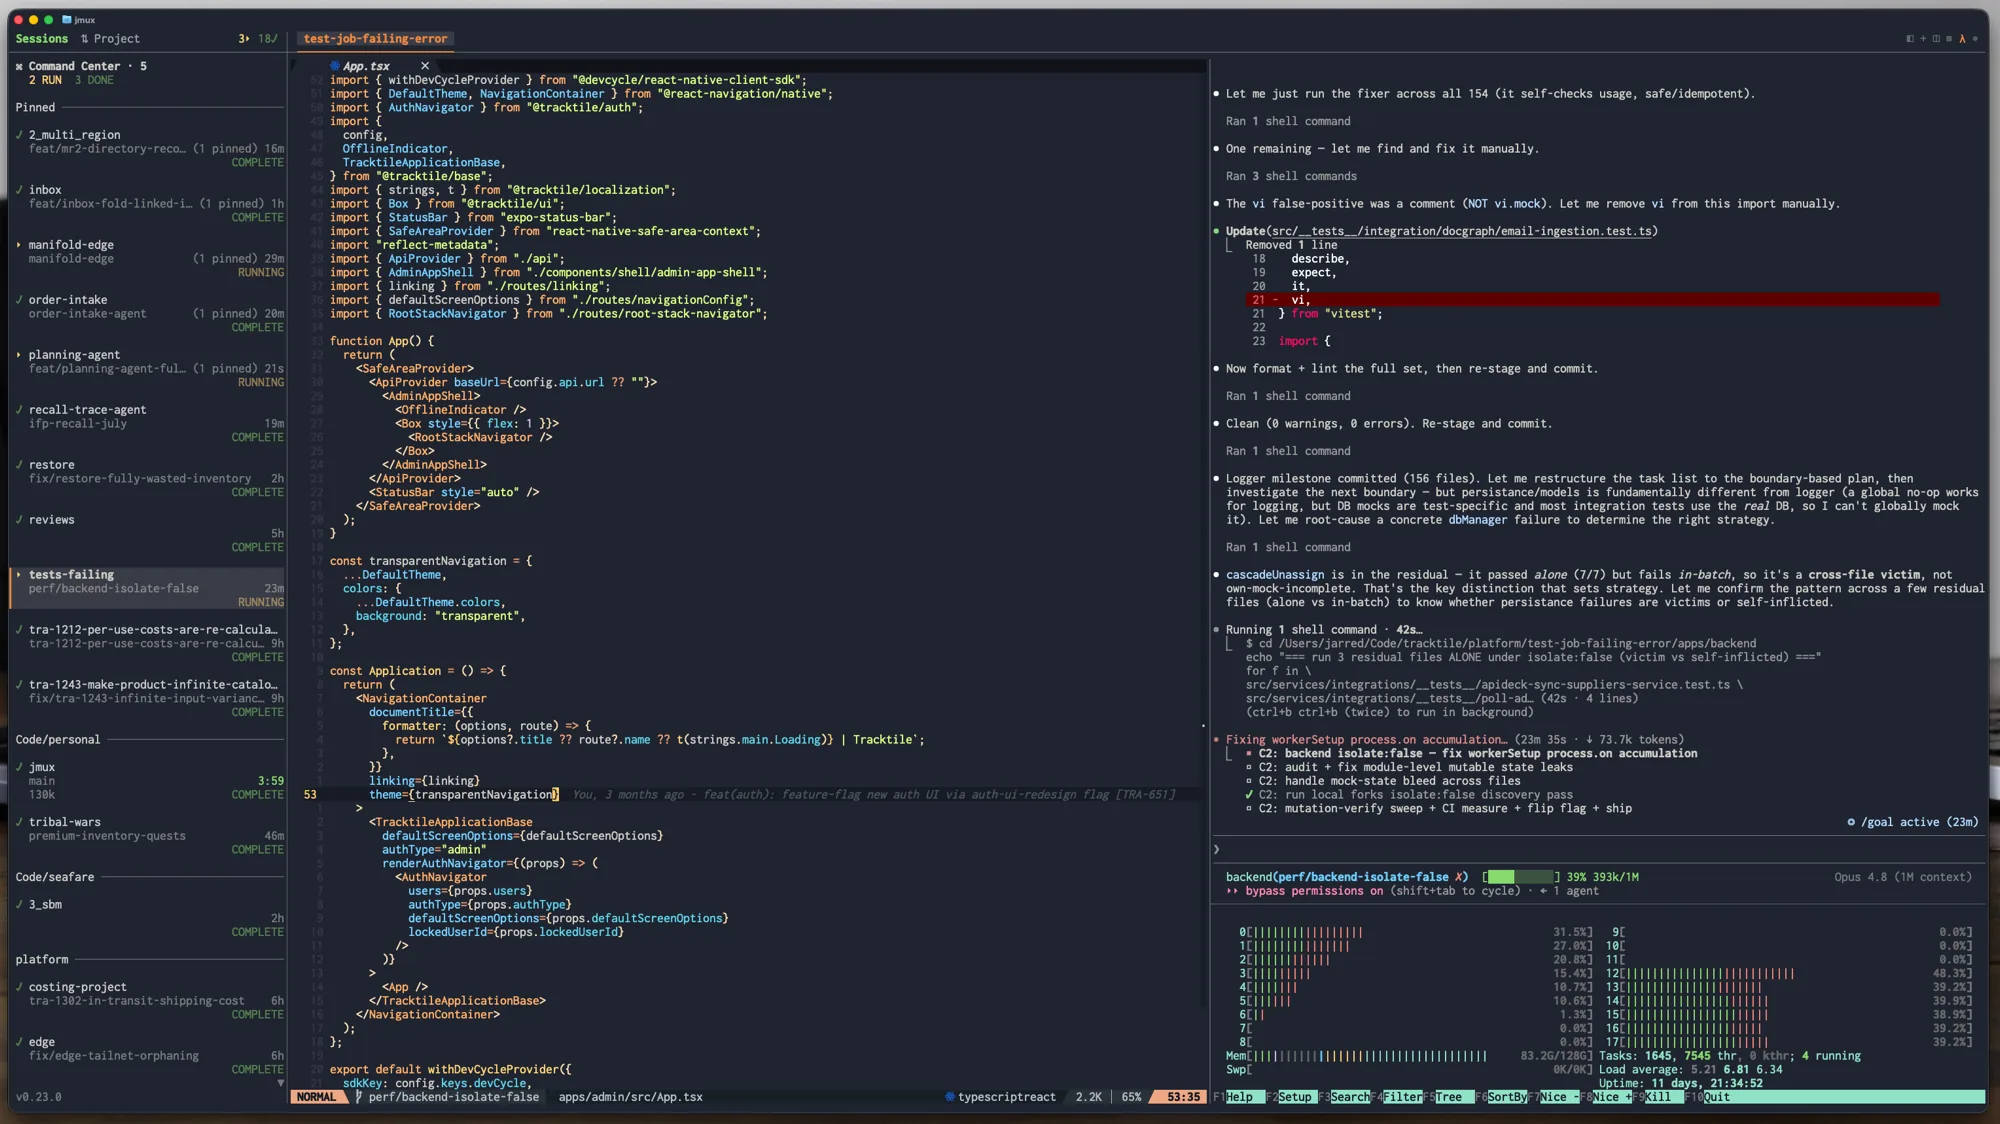Click the '3▸' running count in sidebar header

pyautogui.click(x=243, y=39)
